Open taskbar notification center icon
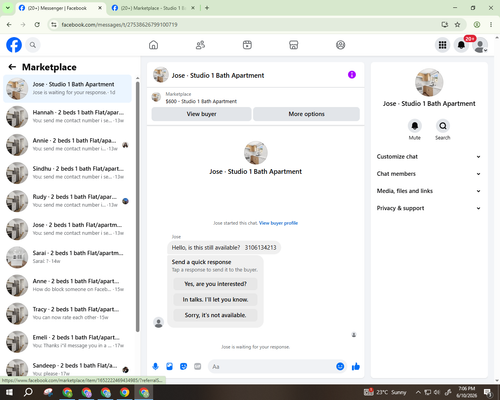This screenshot has width=500, height=400. tap(488, 392)
